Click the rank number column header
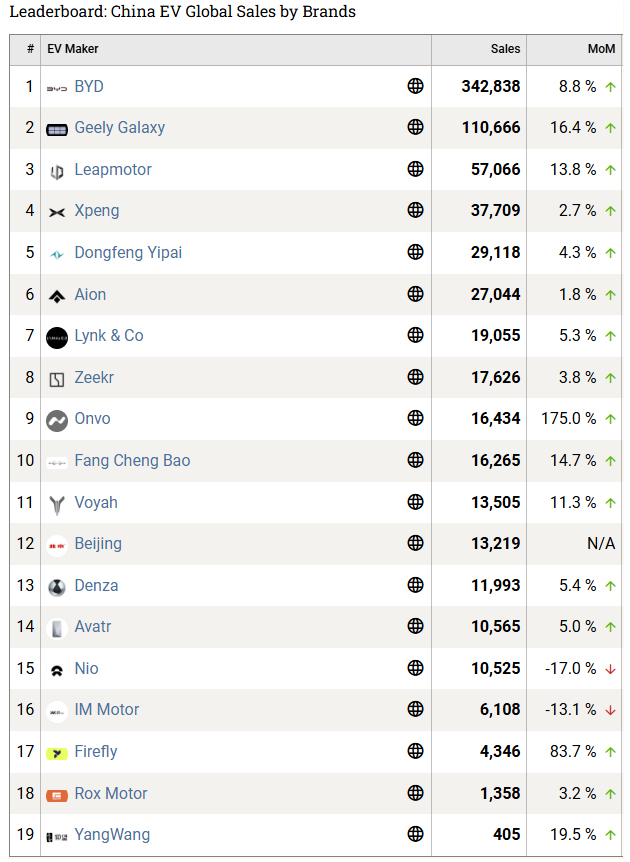 click(31, 49)
